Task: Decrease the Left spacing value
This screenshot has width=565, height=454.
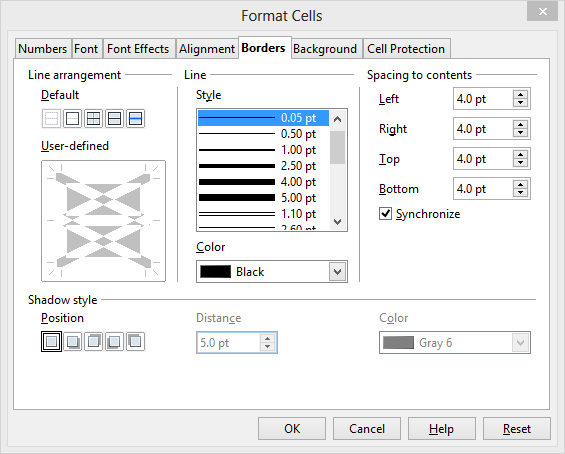Action: coord(520,103)
